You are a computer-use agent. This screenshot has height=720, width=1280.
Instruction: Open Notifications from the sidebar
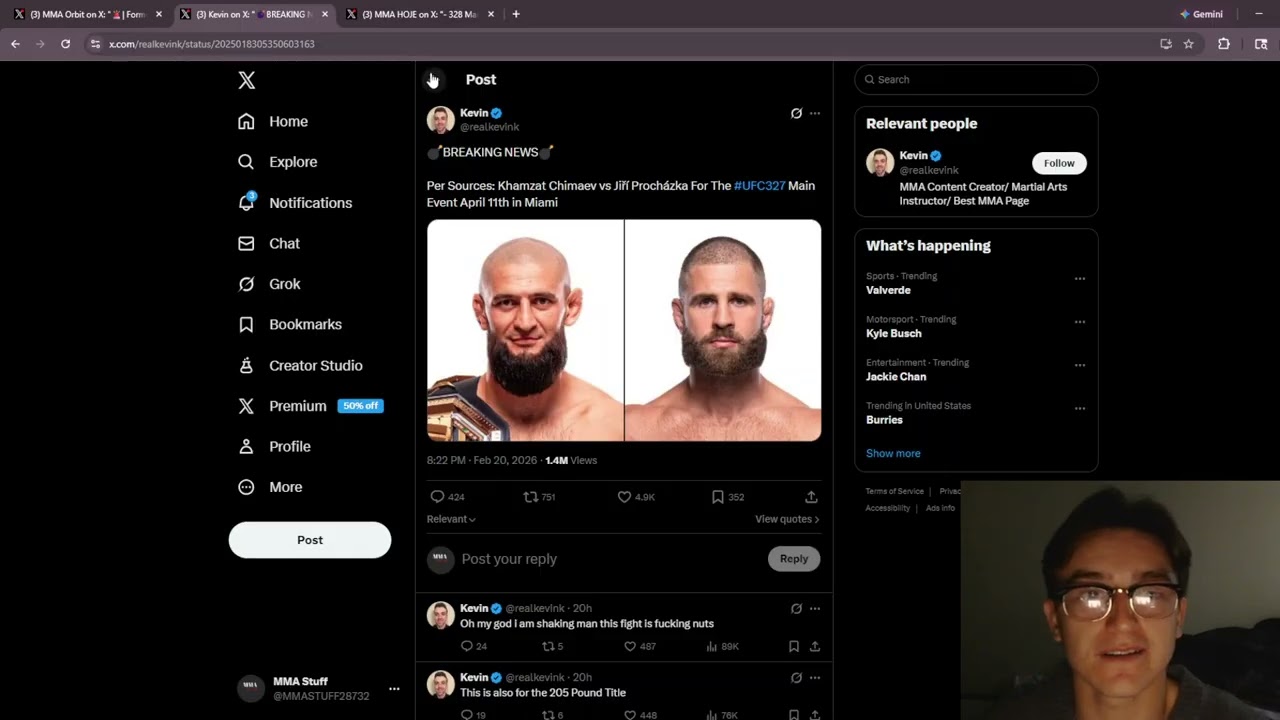point(295,203)
